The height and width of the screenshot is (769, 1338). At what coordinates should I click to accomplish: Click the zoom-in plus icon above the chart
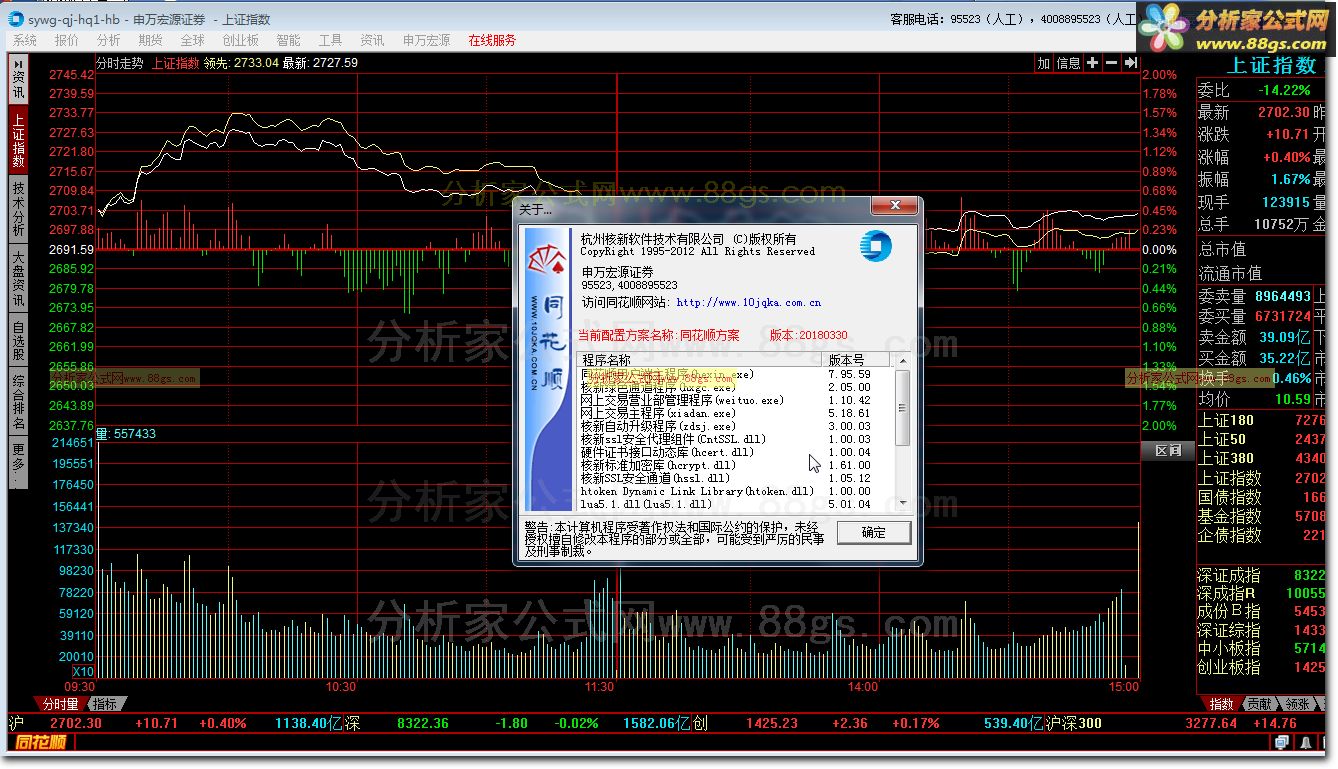tap(1092, 63)
